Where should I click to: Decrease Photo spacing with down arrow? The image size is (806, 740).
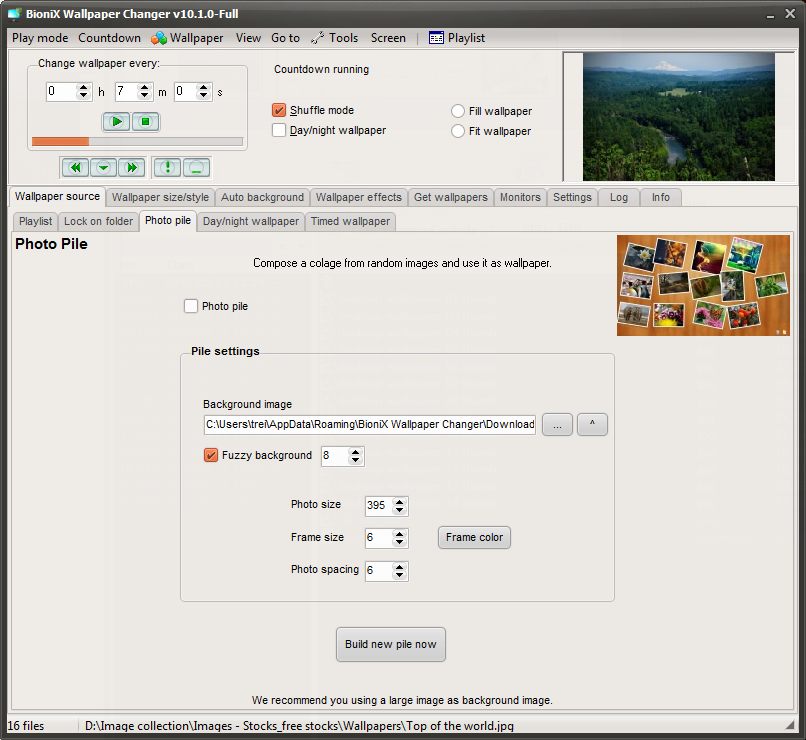coord(399,575)
